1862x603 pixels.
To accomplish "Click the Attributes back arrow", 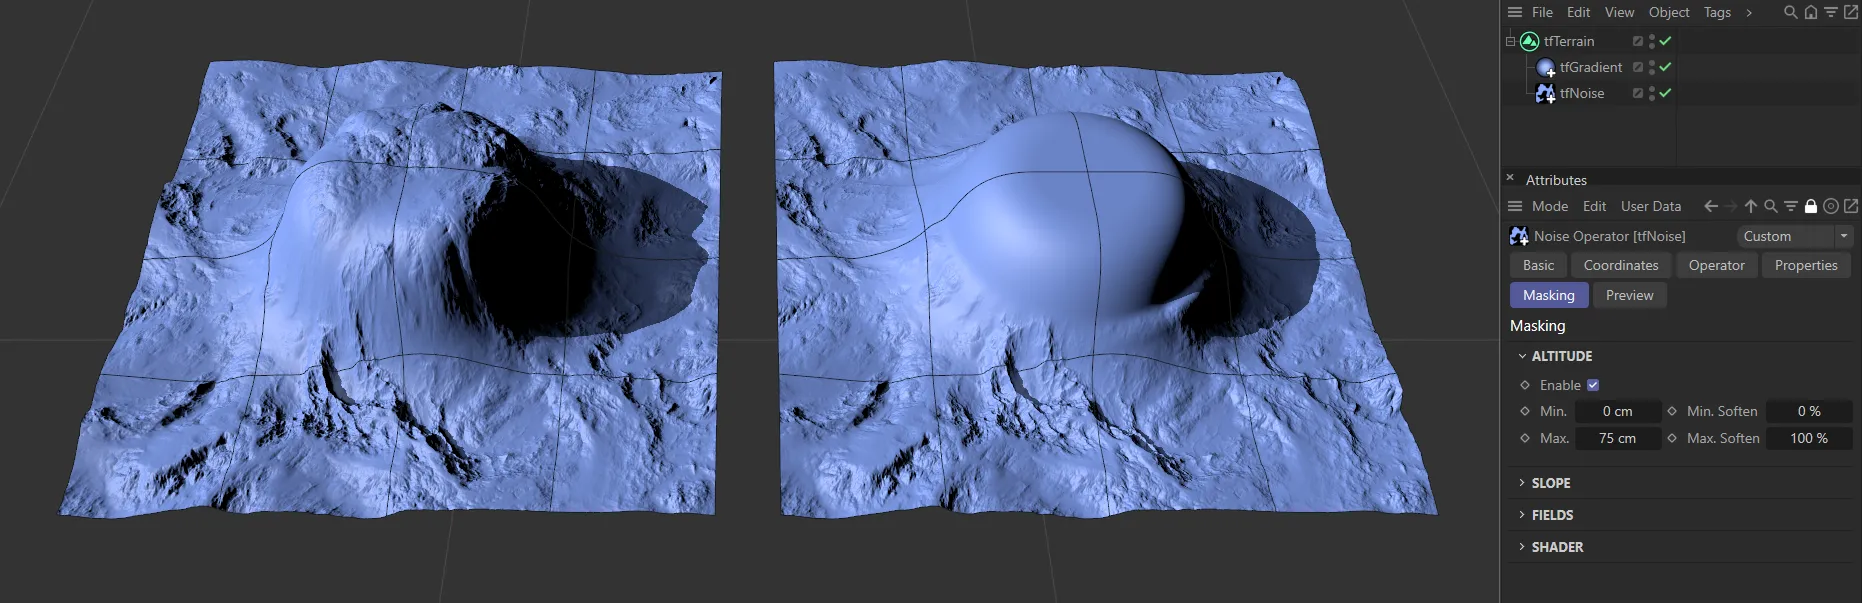I will (x=1711, y=206).
